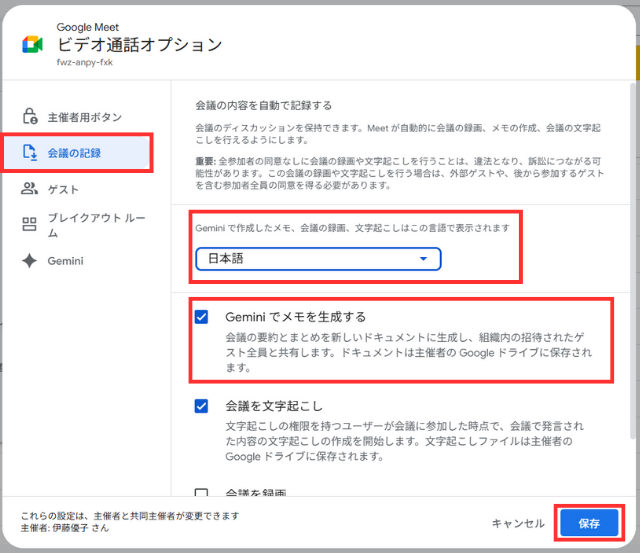Click the Google Meet camera logo
This screenshot has width=640, height=553.
pyautogui.click(x=32, y=44)
